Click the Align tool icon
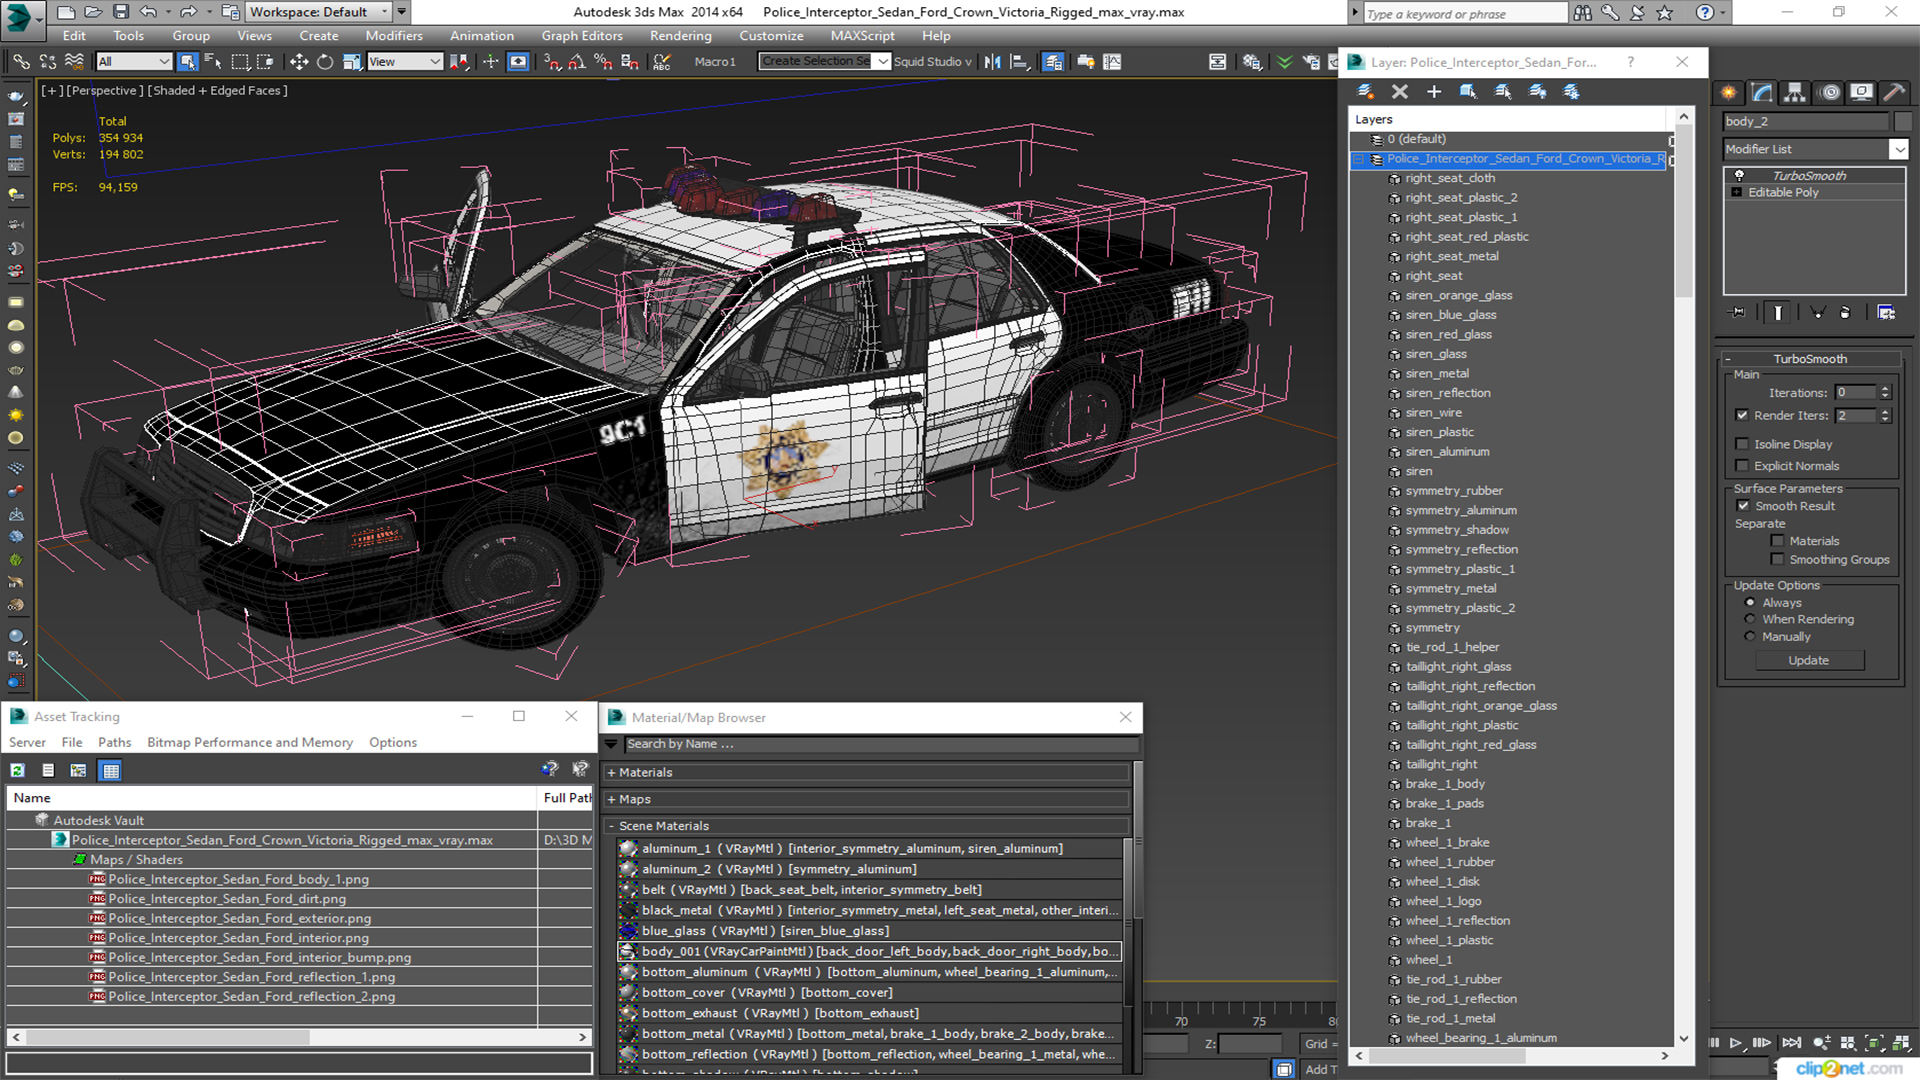The height and width of the screenshot is (1080, 1920). 1019,62
